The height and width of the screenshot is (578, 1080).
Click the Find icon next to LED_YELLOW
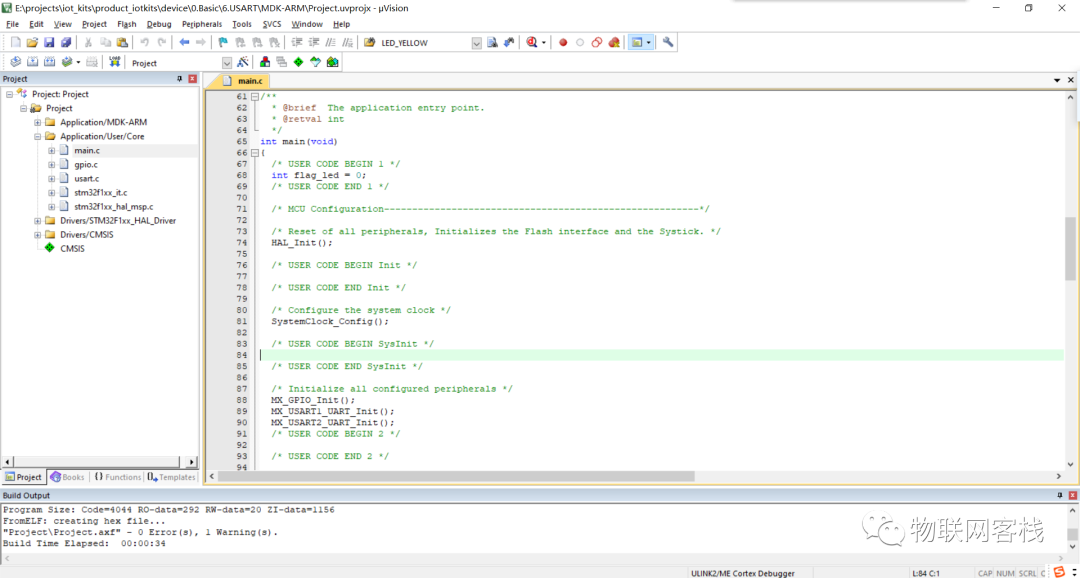click(x=492, y=42)
